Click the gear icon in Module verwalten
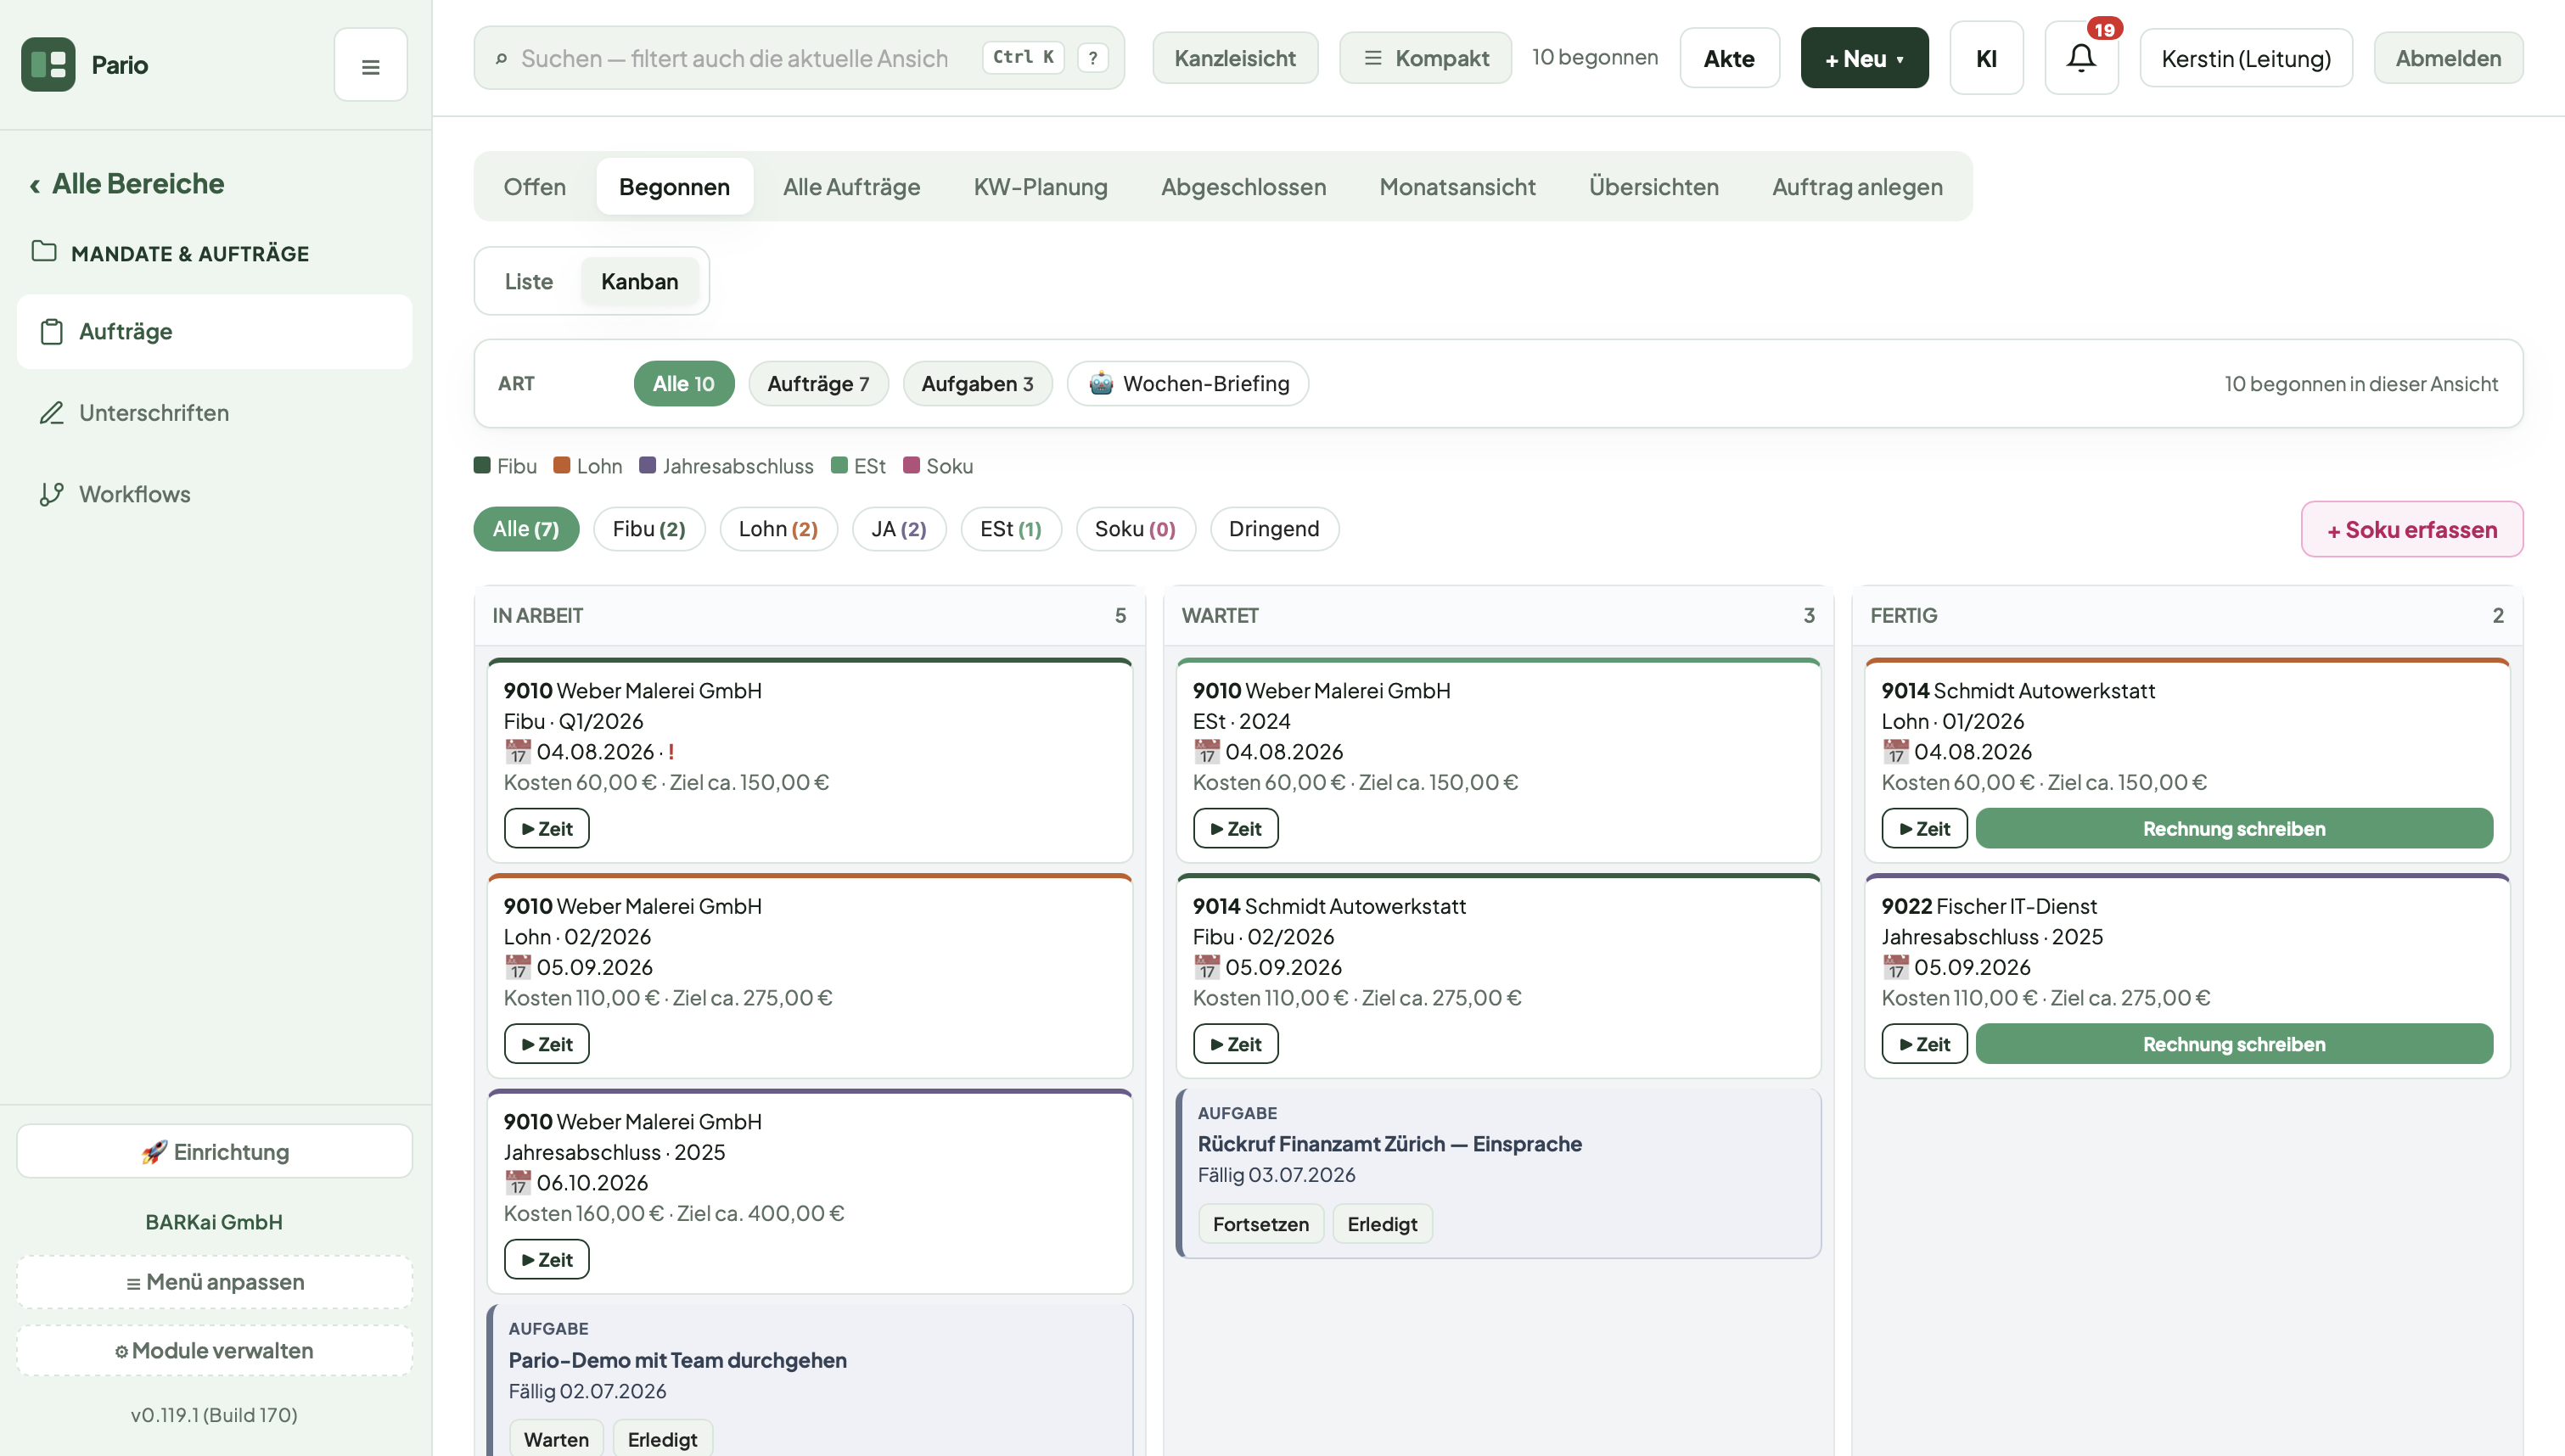Screen dimensions: 2565x1456 tap(121, 1352)
